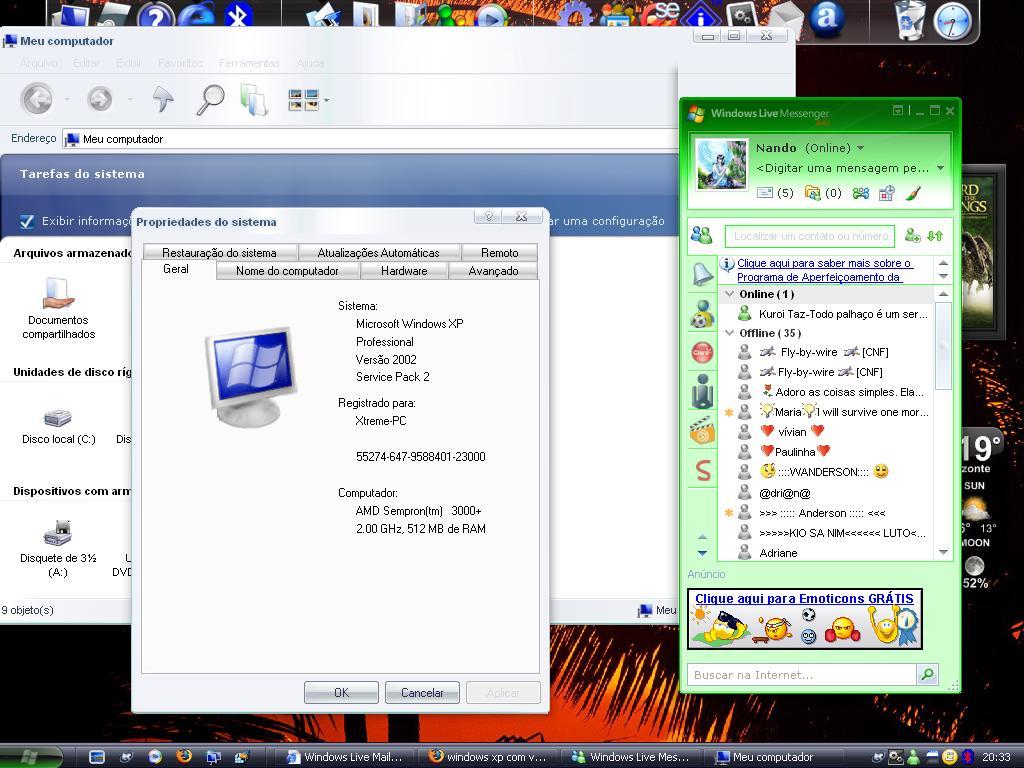The width and height of the screenshot is (1024, 768).
Task: Click the 20:33 clock in the system tray
Action: (996, 757)
